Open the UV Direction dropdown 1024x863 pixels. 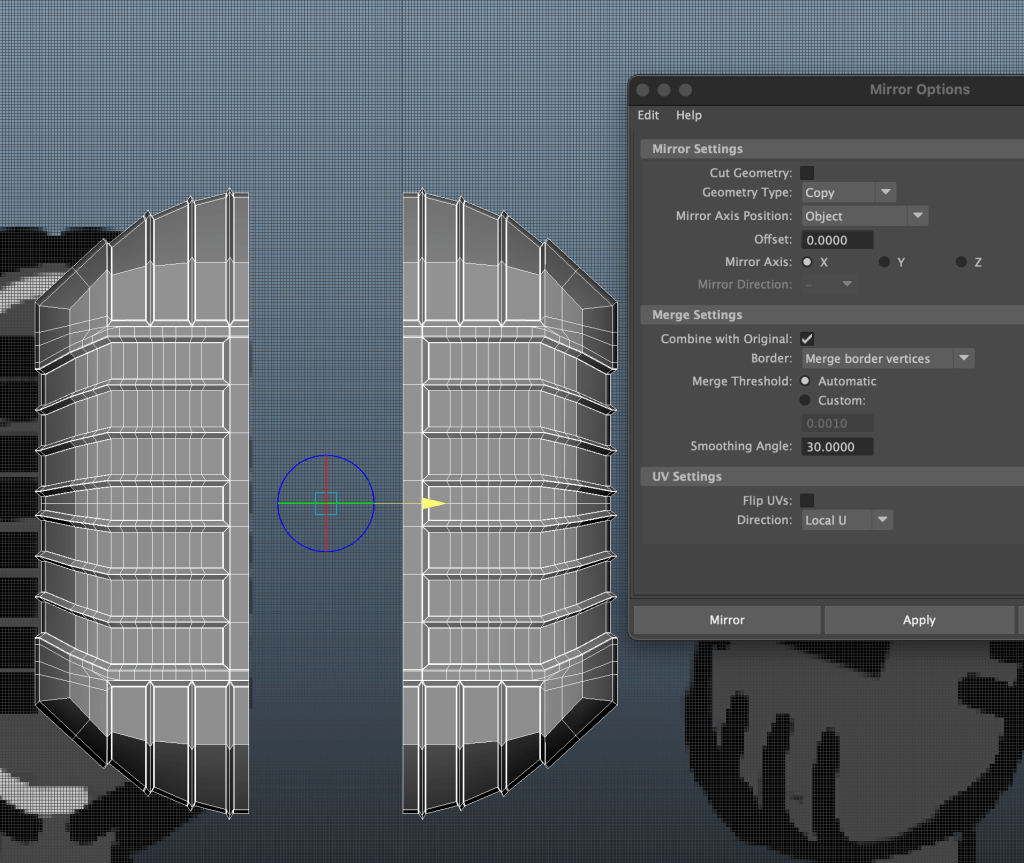[846, 520]
